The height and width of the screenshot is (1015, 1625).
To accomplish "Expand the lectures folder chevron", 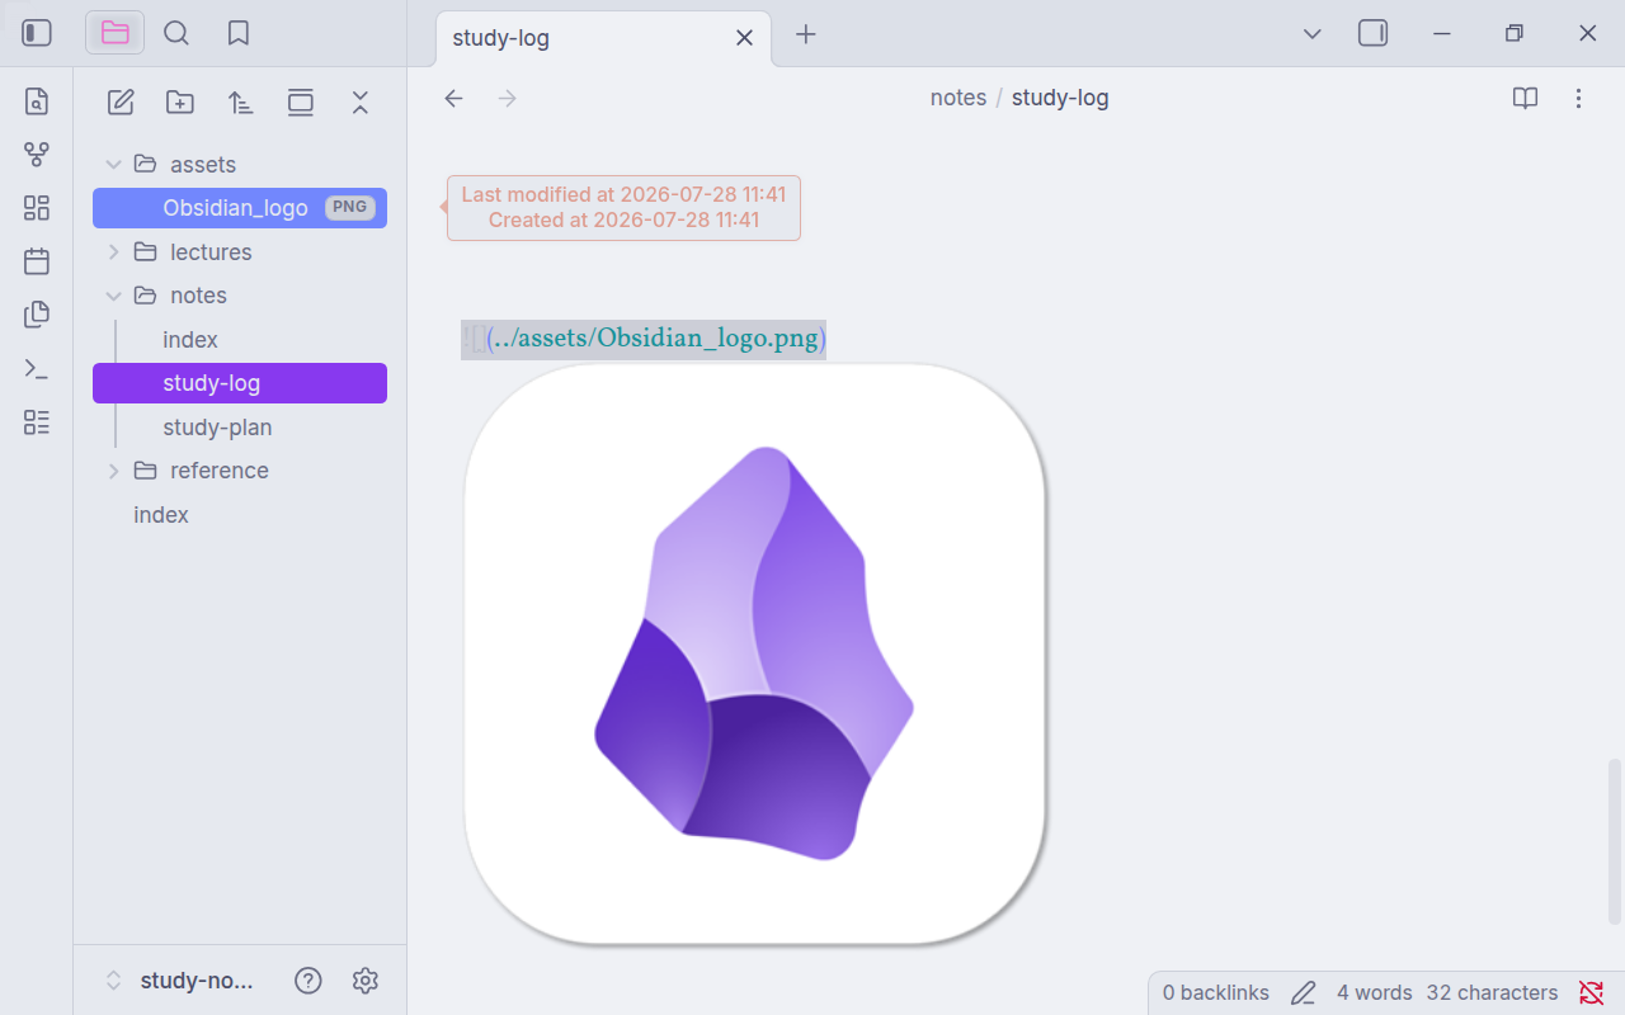I will pos(113,252).
